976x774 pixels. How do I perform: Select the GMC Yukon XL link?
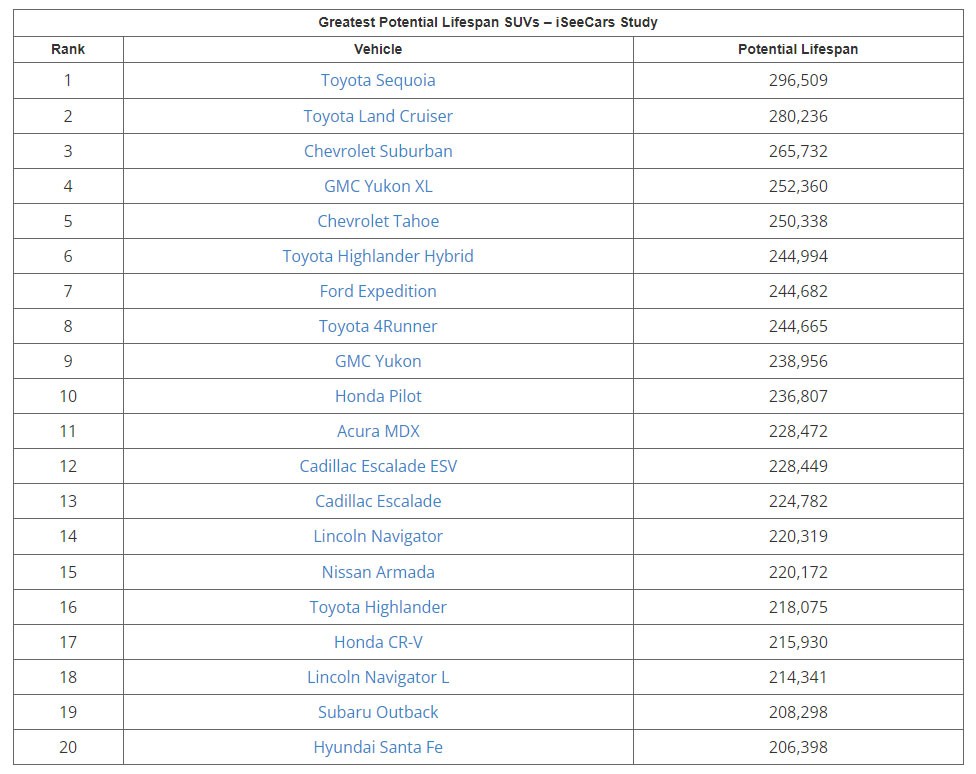click(x=378, y=186)
